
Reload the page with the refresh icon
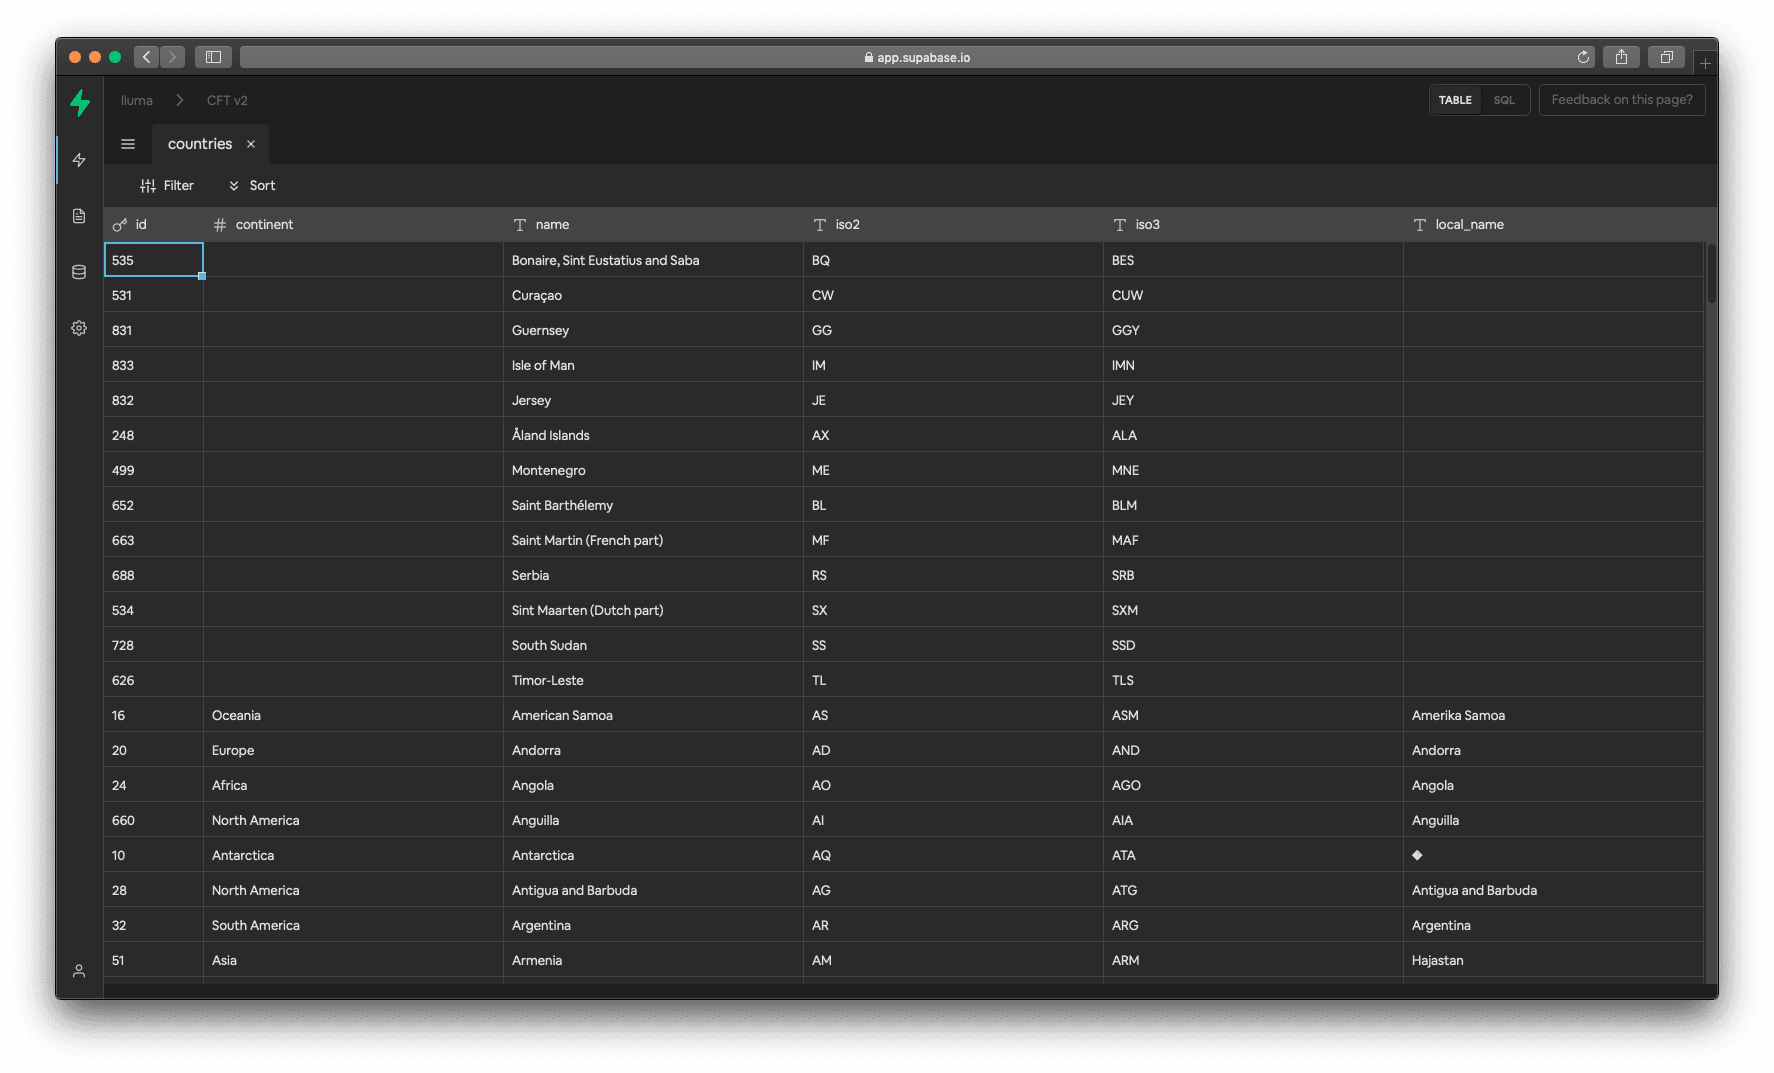(1583, 57)
